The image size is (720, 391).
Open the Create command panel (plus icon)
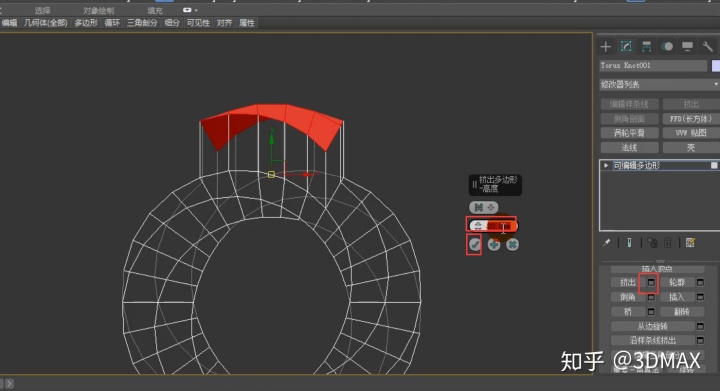[606, 46]
